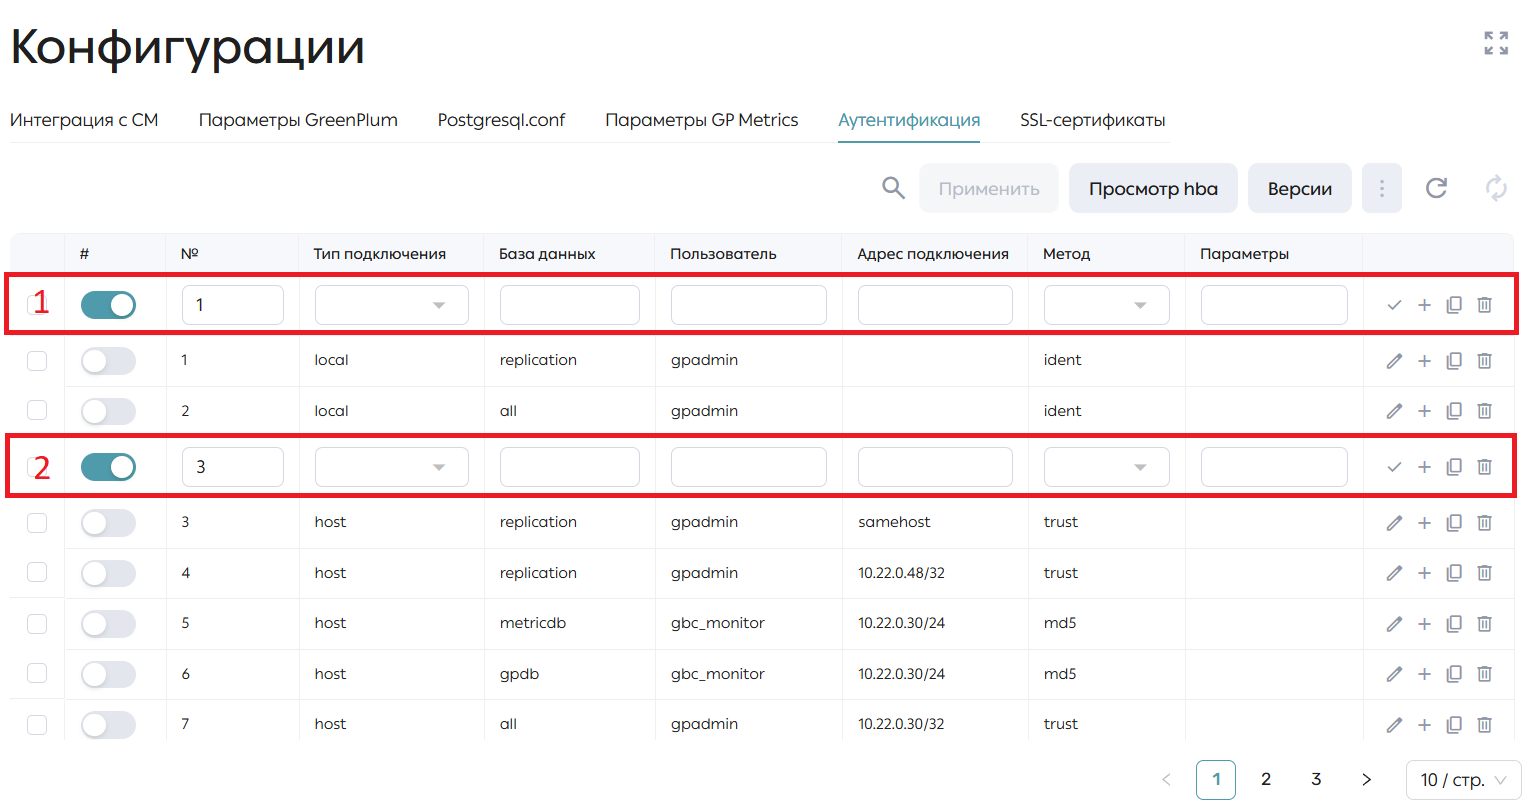Viewport: 1532px width, 808px height.
Task: Open connection type dropdown in first edited row
Action: tap(392, 305)
